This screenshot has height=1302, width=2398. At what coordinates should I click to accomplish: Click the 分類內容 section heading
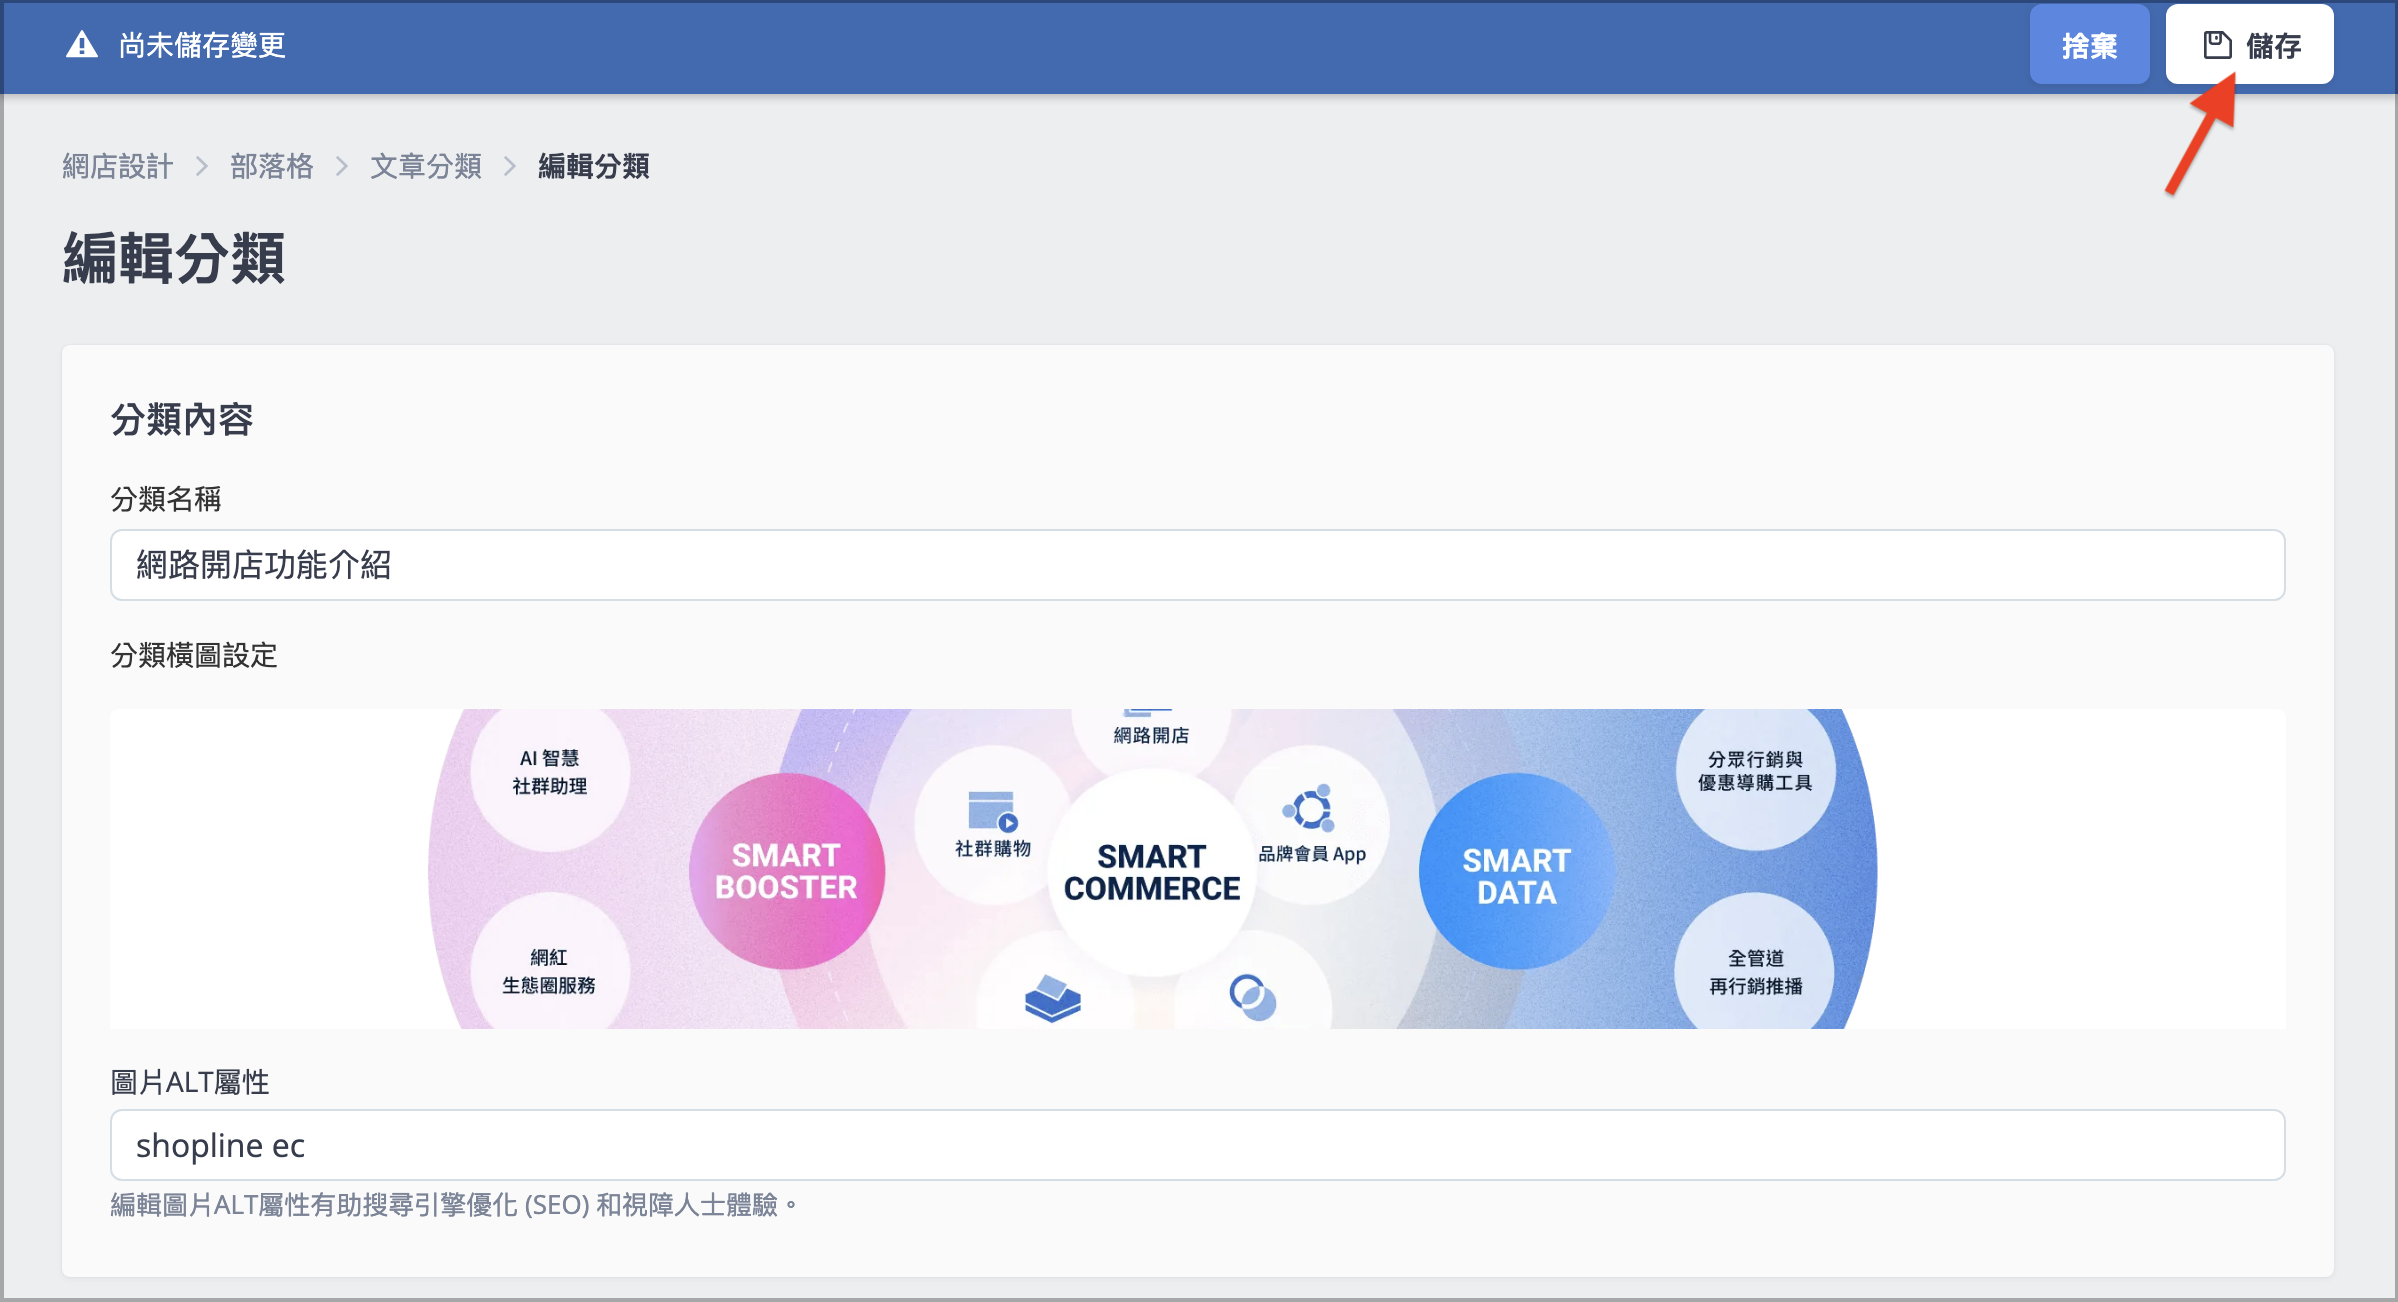point(182,420)
